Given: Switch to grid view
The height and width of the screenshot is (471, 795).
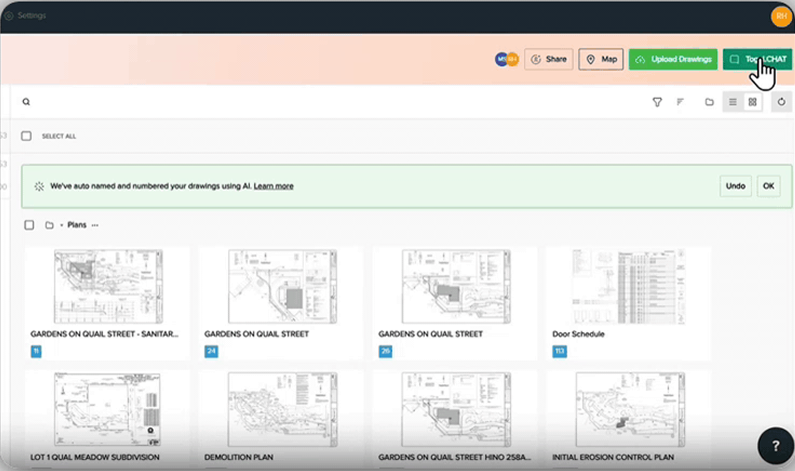Looking at the screenshot, I should tap(752, 102).
